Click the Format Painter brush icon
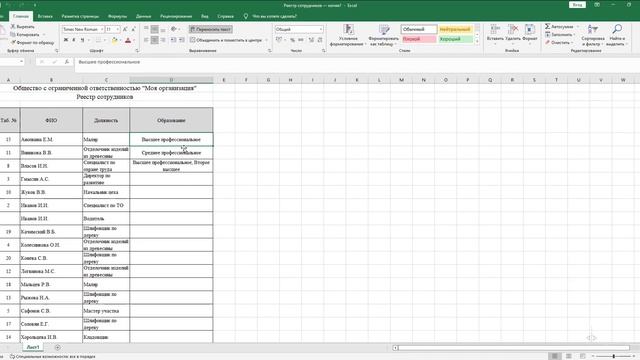The image size is (640, 360). coord(13,42)
